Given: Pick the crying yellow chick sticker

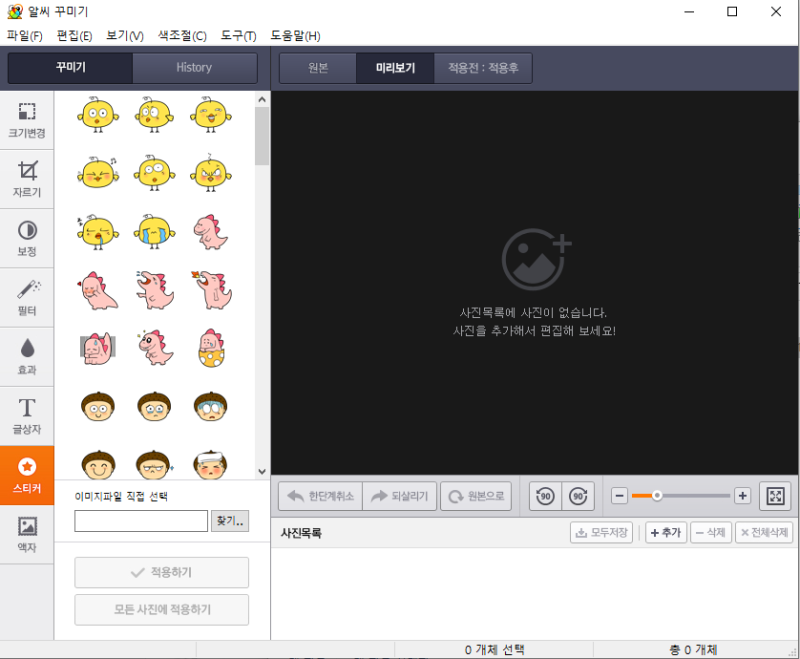Looking at the screenshot, I should point(155,232).
